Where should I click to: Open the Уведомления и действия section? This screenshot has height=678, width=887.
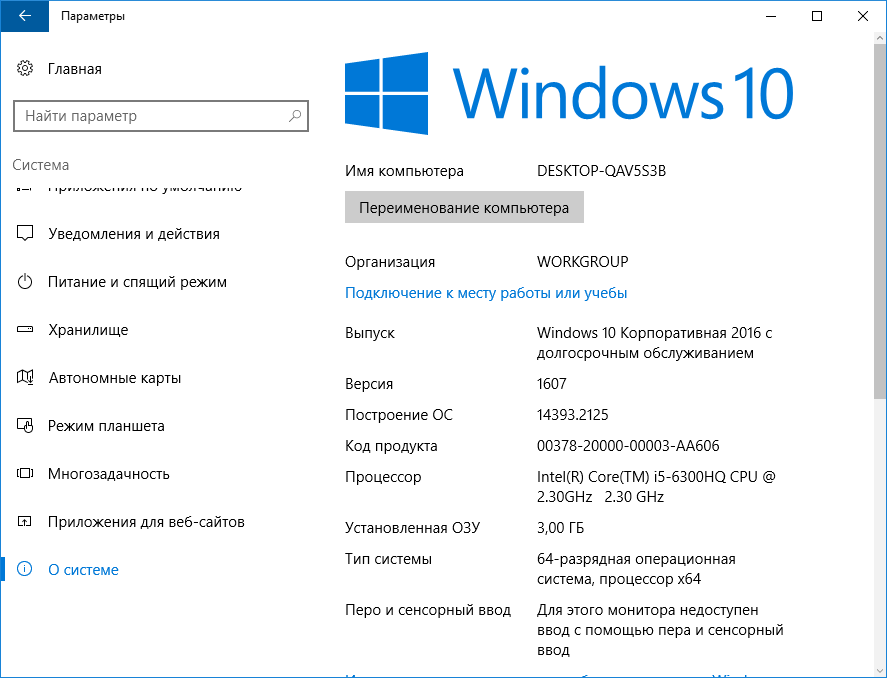point(133,234)
